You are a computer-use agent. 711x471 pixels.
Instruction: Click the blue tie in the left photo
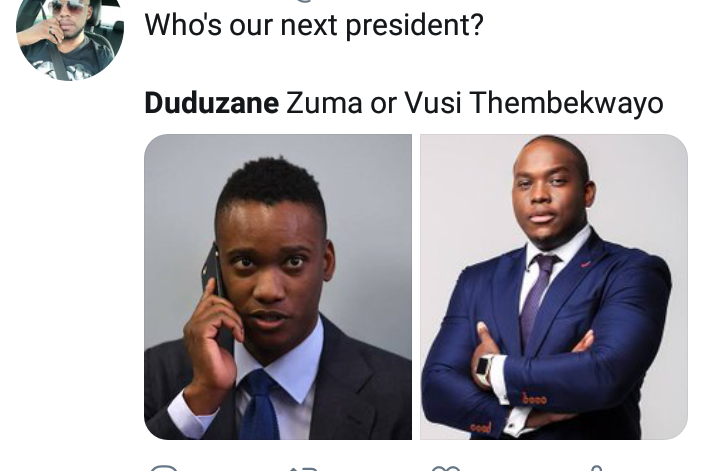tap(260, 403)
